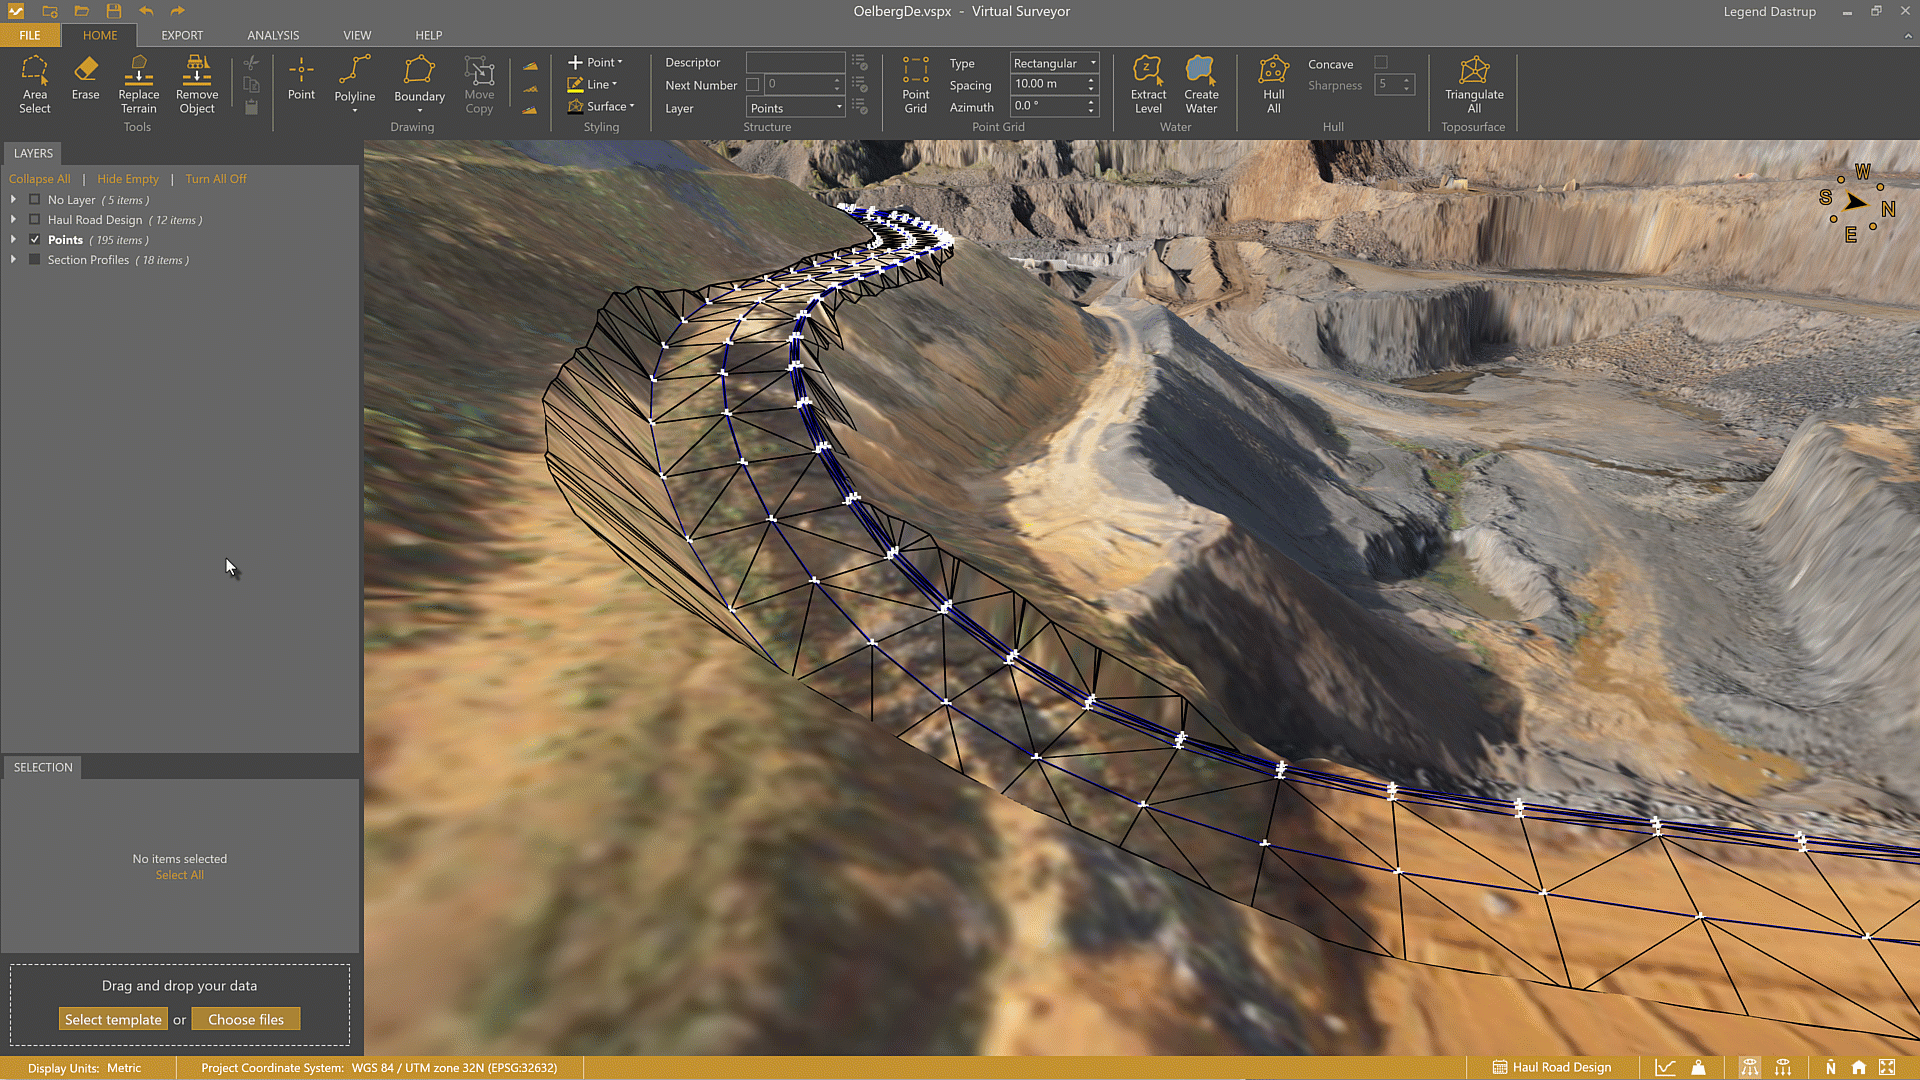Viewport: 1920px width, 1080px height.
Task: Select the Boundary drawing tool
Action: (x=419, y=80)
